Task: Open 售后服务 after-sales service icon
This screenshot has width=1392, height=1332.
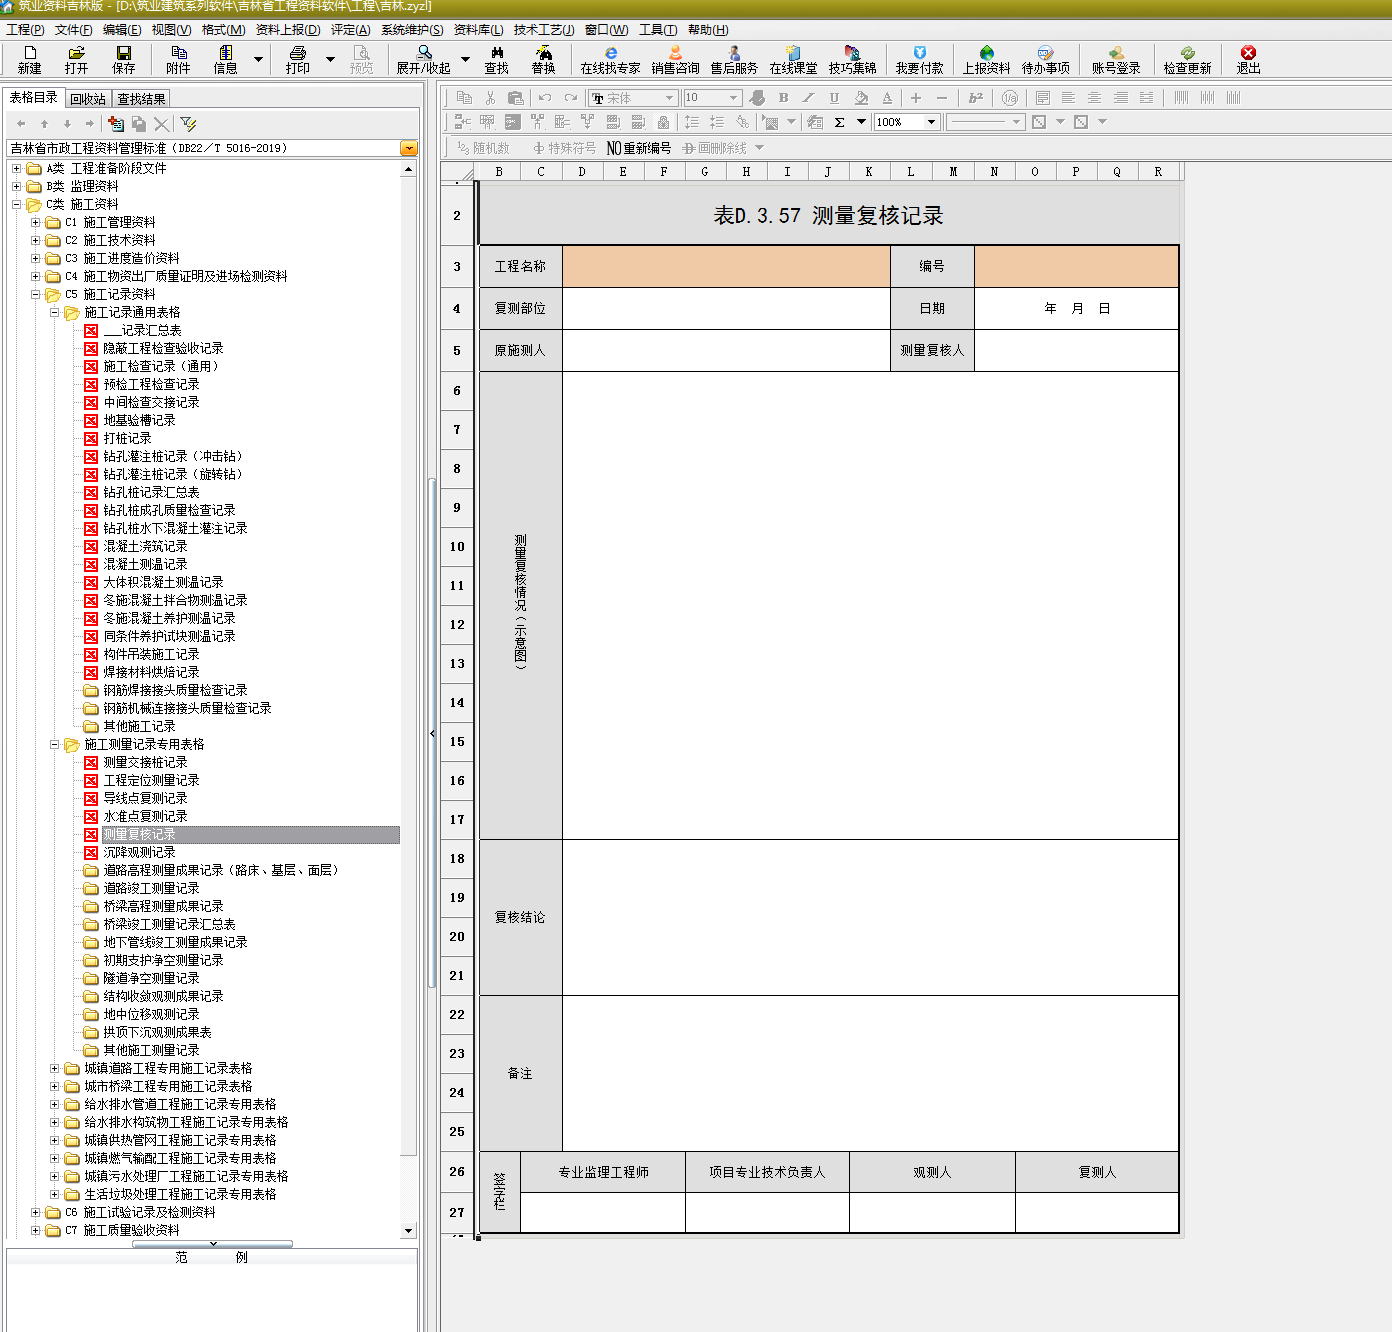Action: tap(735, 59)
